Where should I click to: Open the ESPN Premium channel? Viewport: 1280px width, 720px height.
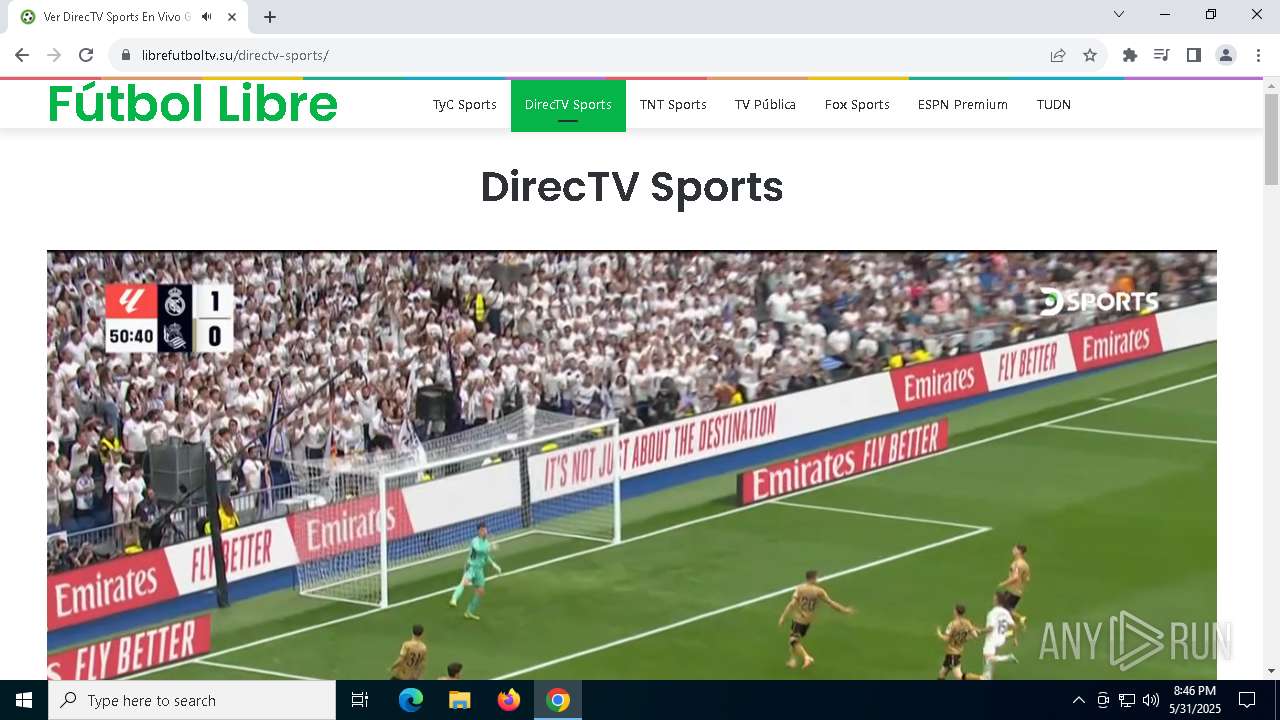[963, 104]
